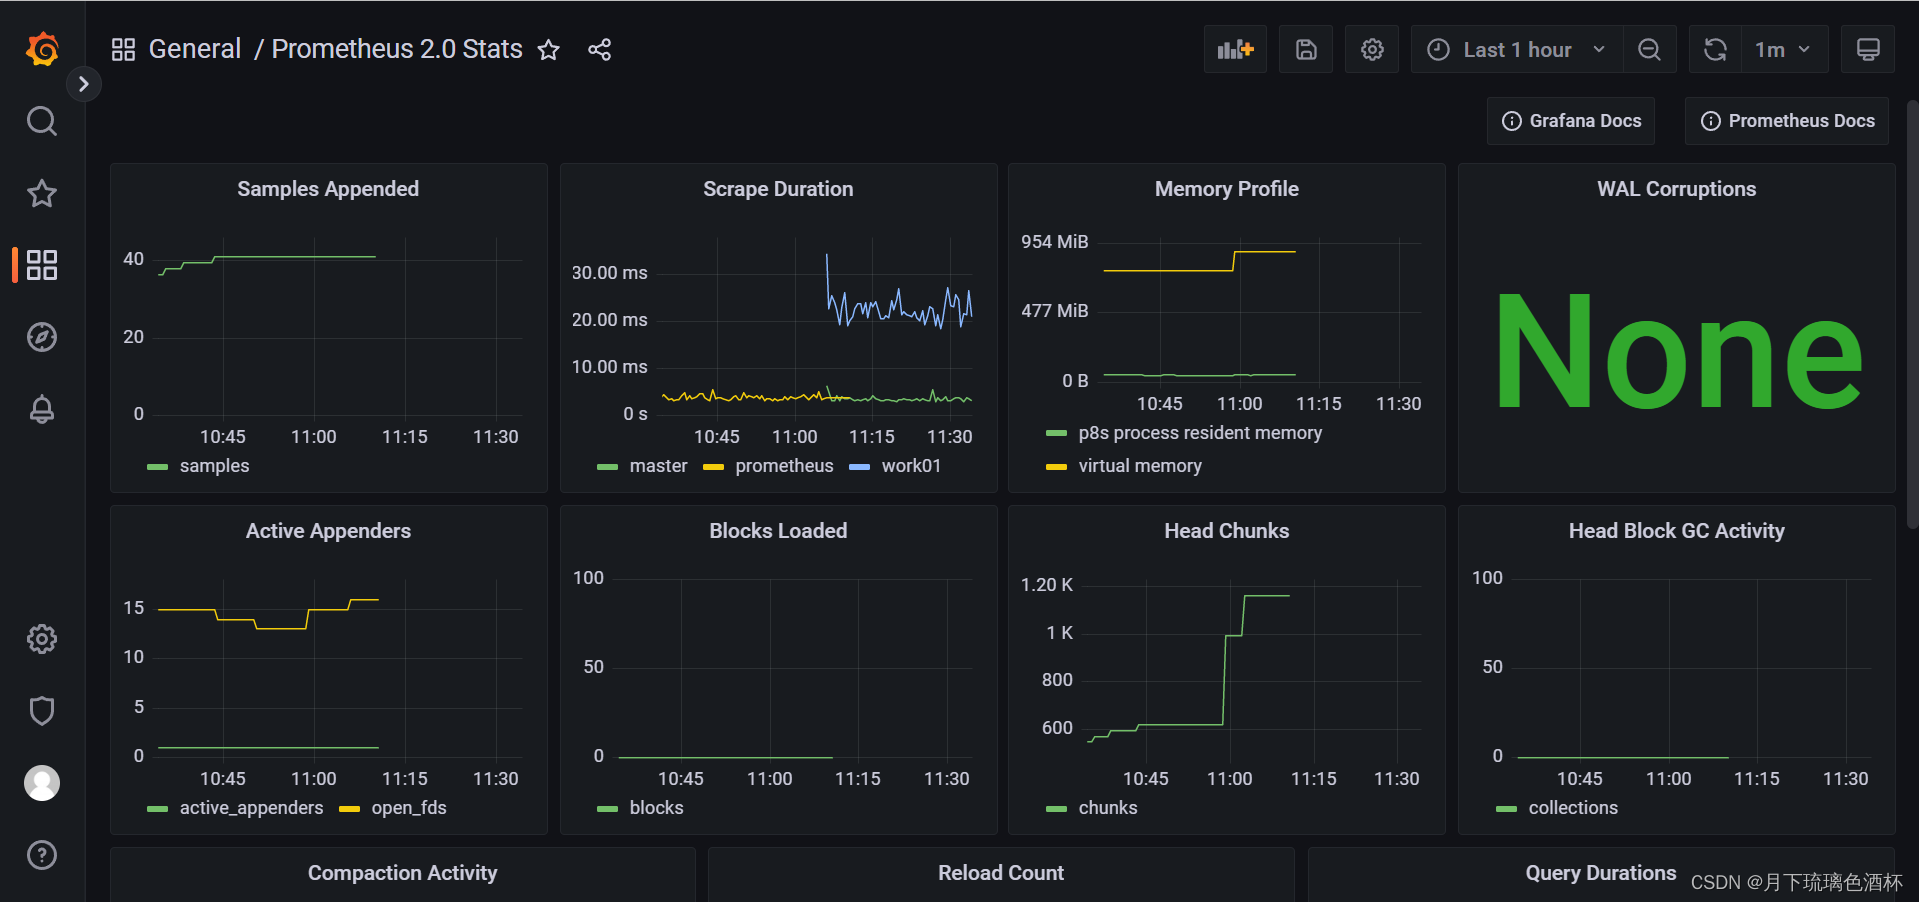Go to the General folder breadcrumb
The width and height of the screenshot is (1919, 902).
click(195, 49)
